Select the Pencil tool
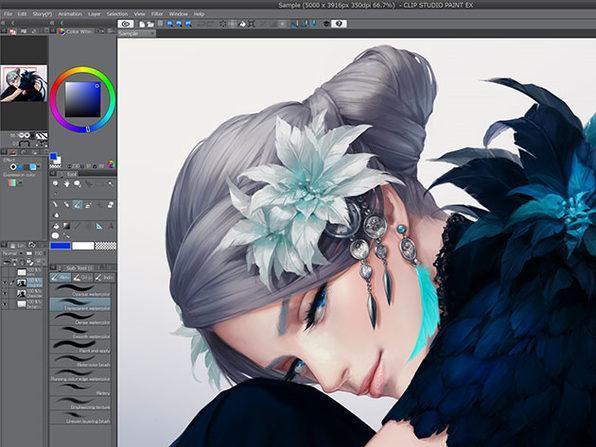 click(67, 205)
